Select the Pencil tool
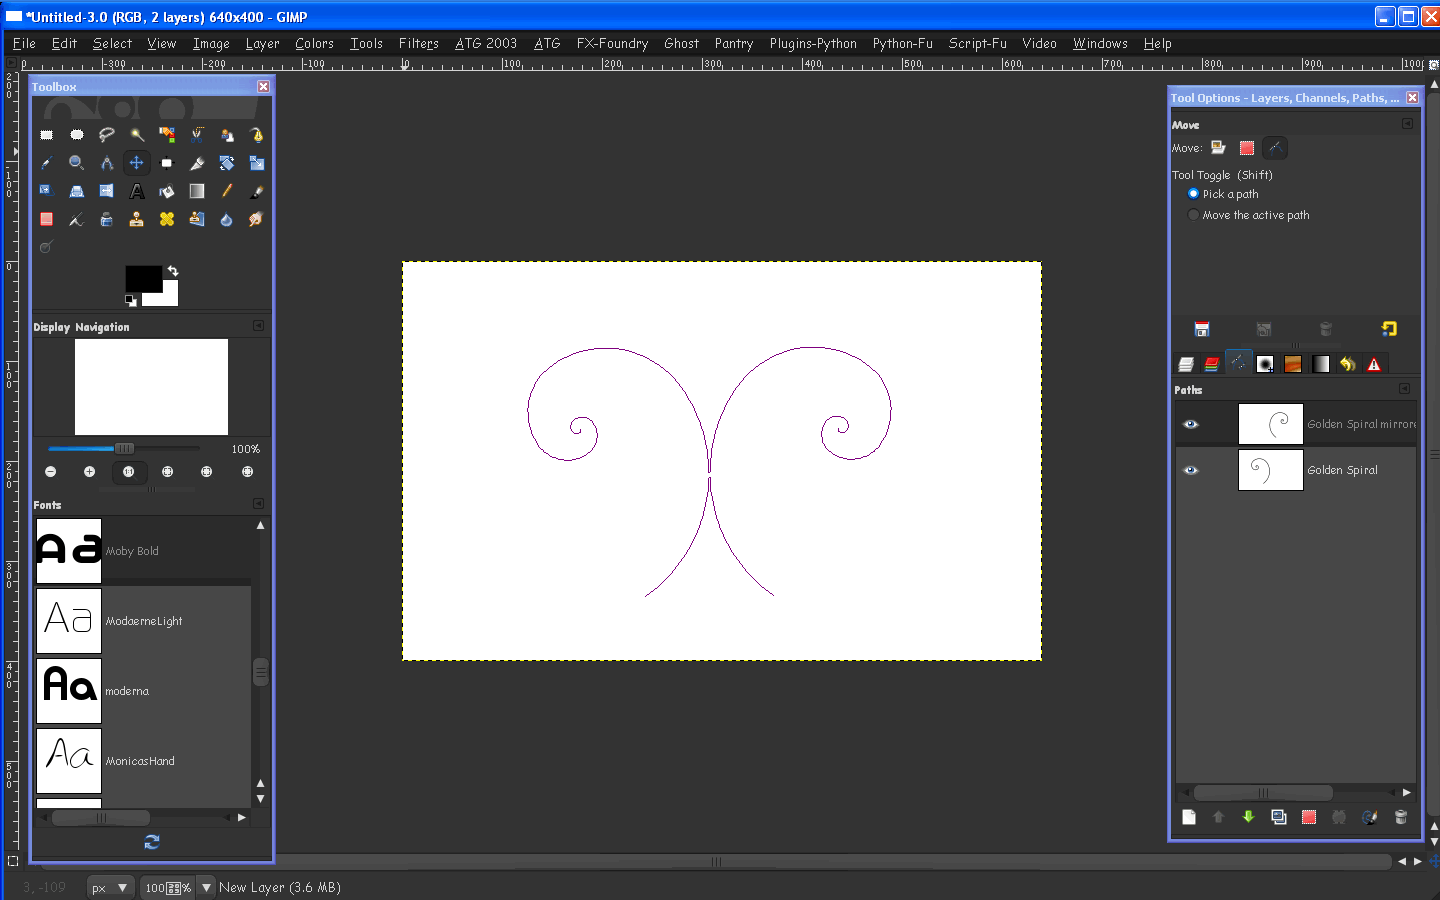 tap(226, 190)
